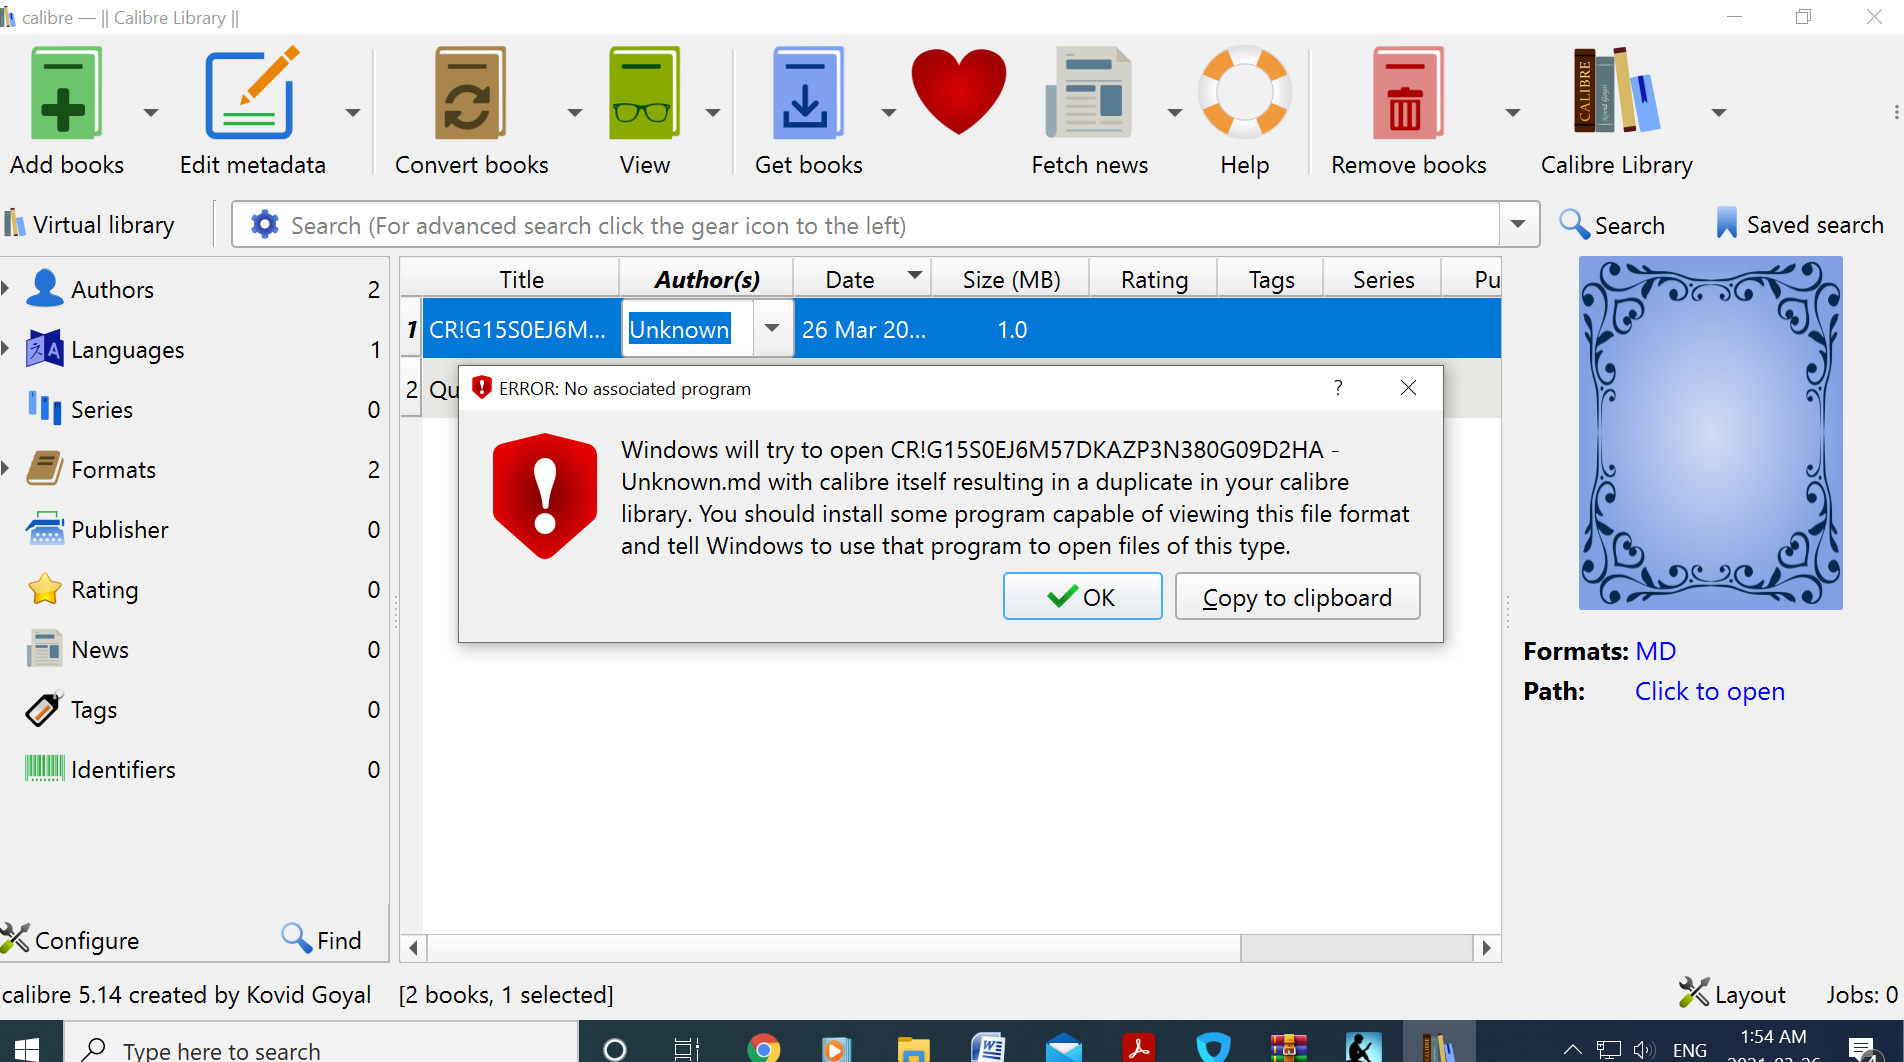Open the Remove books tool

tap(1406, 91)
